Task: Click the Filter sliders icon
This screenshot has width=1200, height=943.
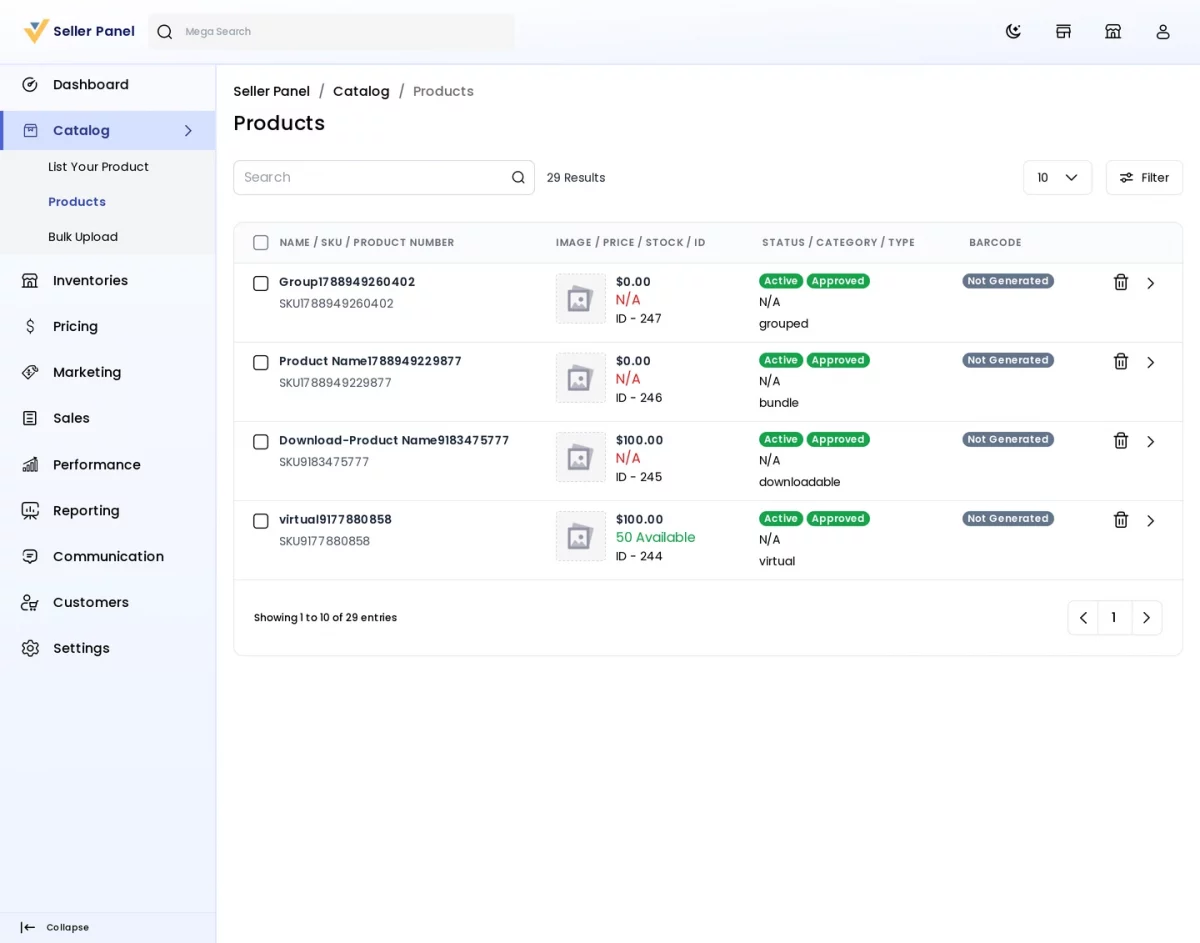Action: coord(1127,178)
